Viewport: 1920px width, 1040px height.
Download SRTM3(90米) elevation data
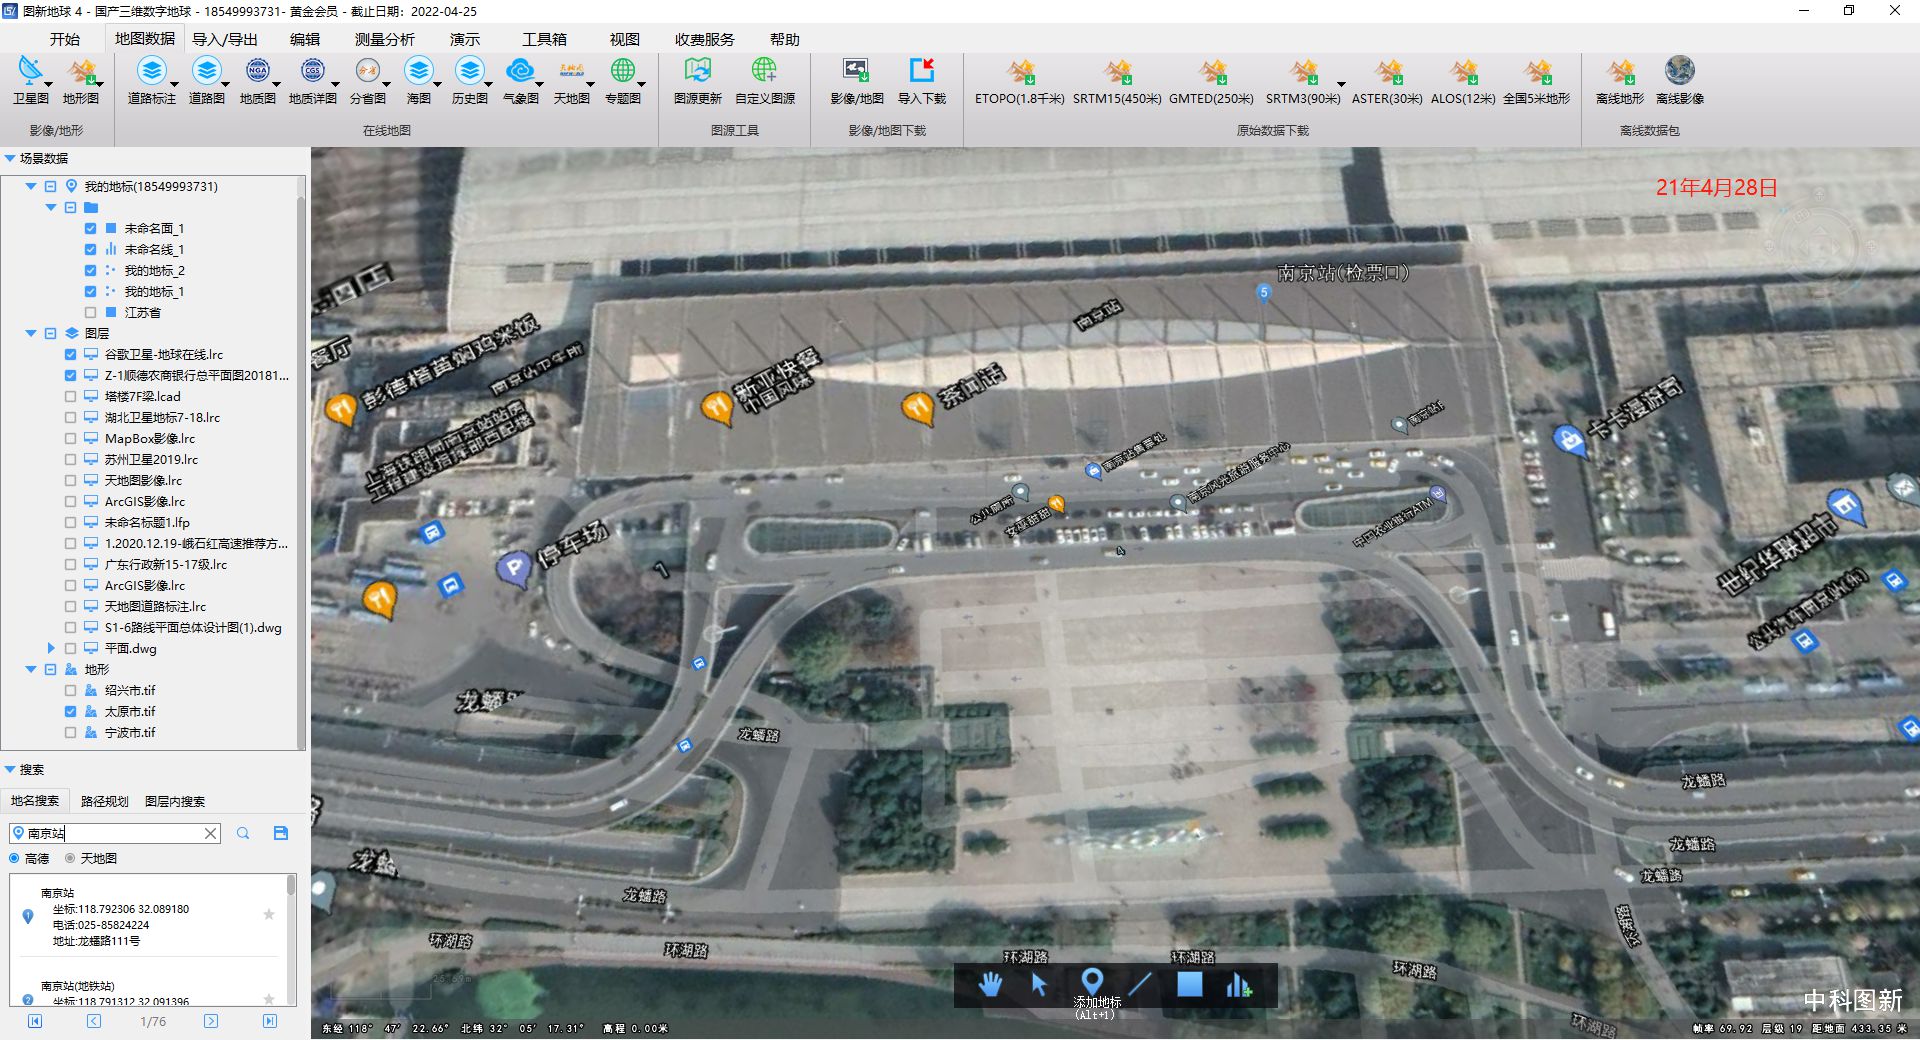[x=1303, y=81]
